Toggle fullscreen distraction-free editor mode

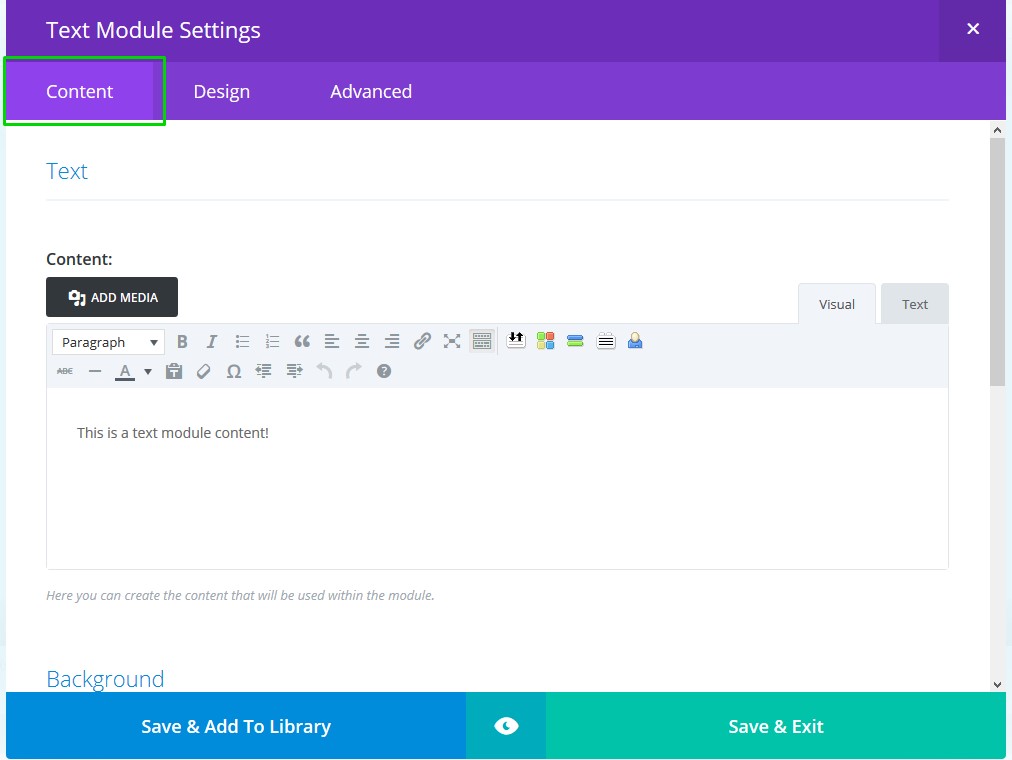(452, 342)
